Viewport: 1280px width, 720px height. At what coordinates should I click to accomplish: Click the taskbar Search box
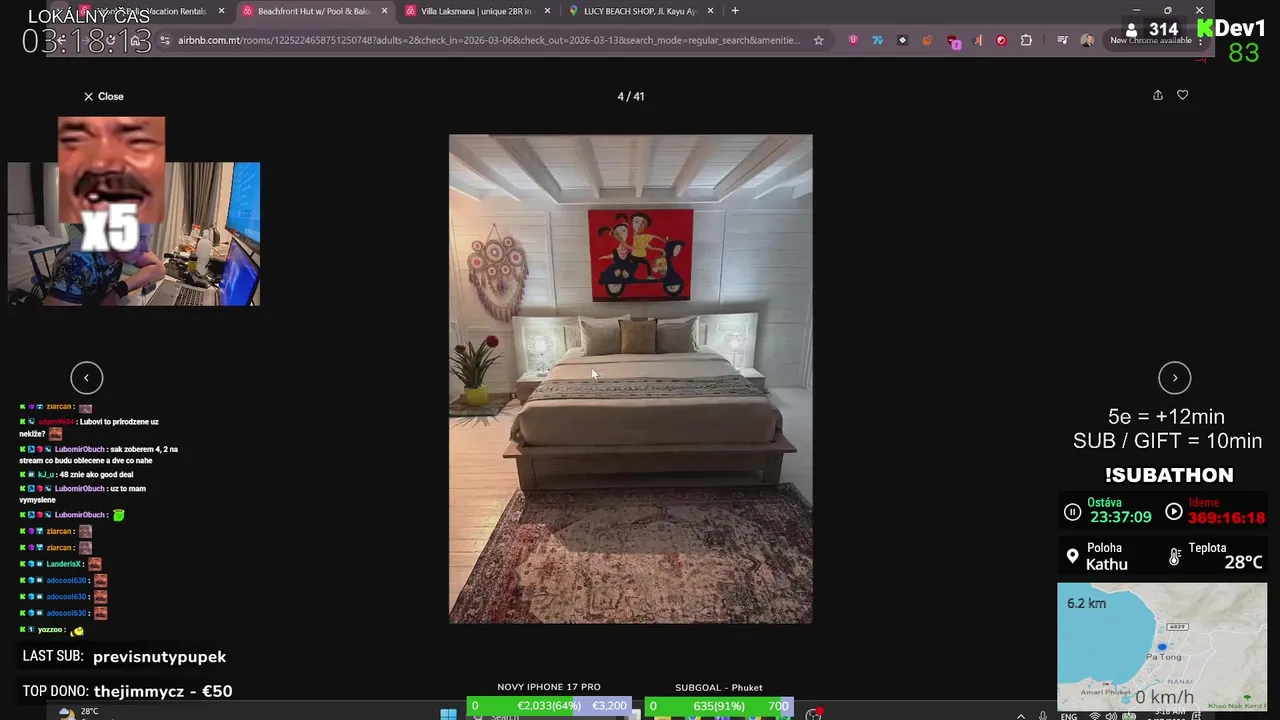pyautogui.click(x=550, y=715)
